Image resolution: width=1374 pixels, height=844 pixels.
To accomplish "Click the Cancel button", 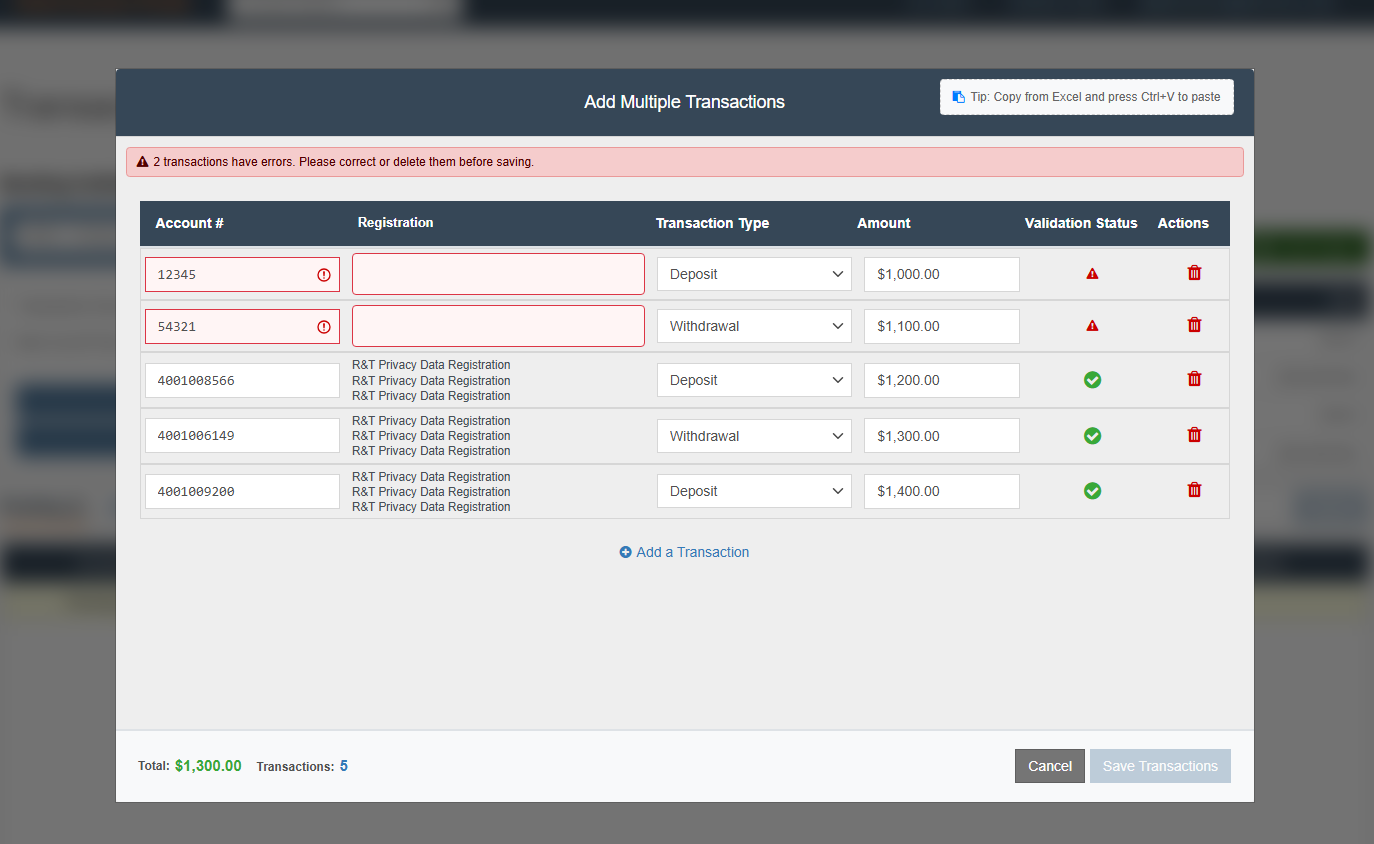I will (x=1050, y=766).
